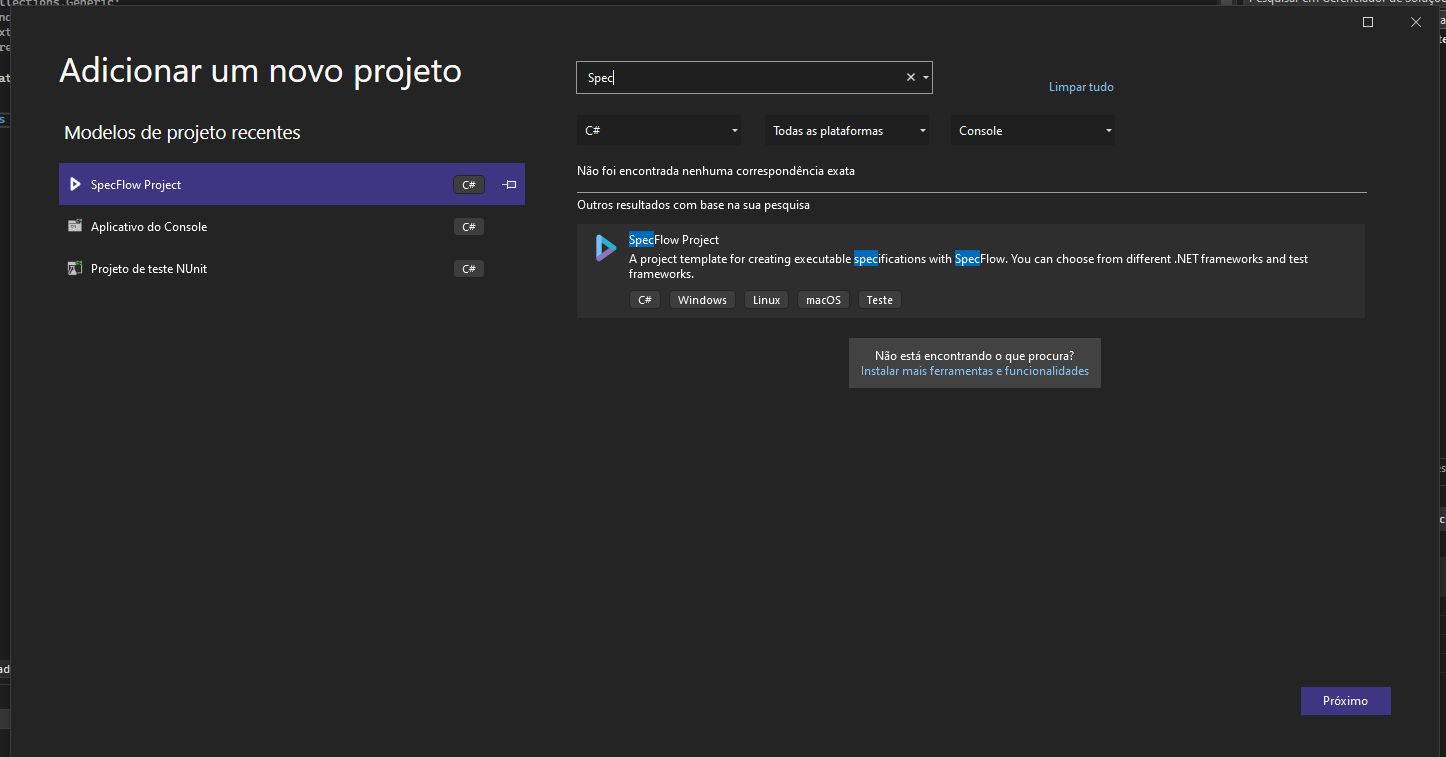Image resolution: width=1446 pixels, height=757 pixels.
Task: Clear the search box with the X icon
Action: (x=910, y=77)
